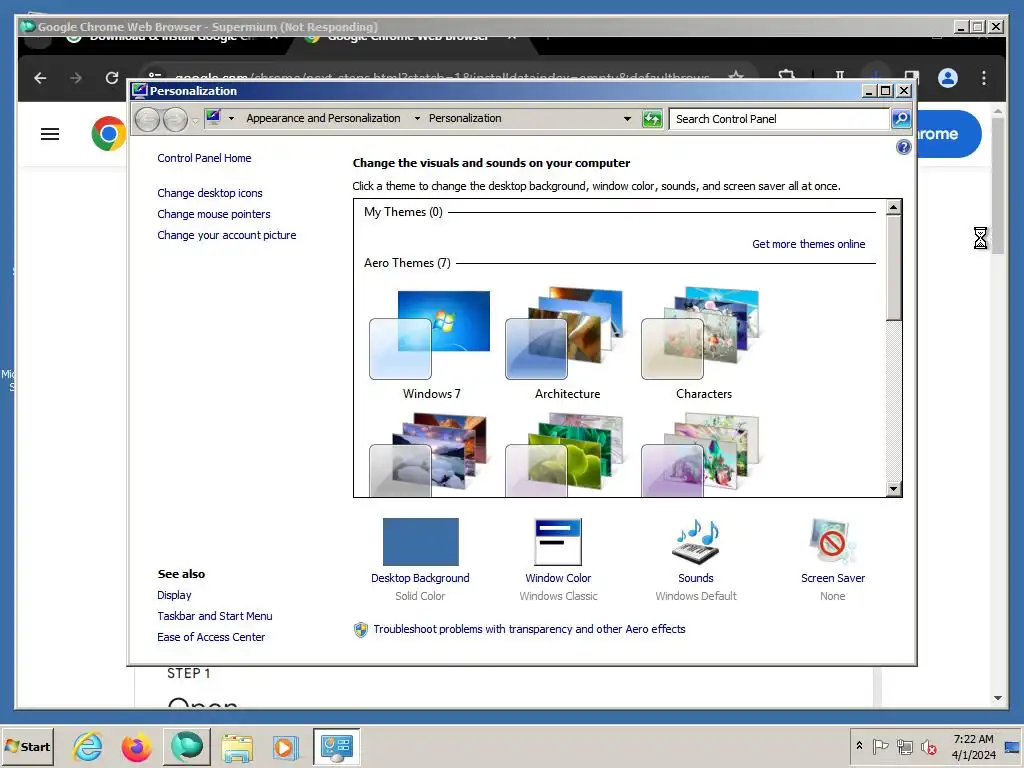This screenshot has height=768, width=1024.
Task: Click Action Center flag tray icon
Action: [x=880, y=746]
